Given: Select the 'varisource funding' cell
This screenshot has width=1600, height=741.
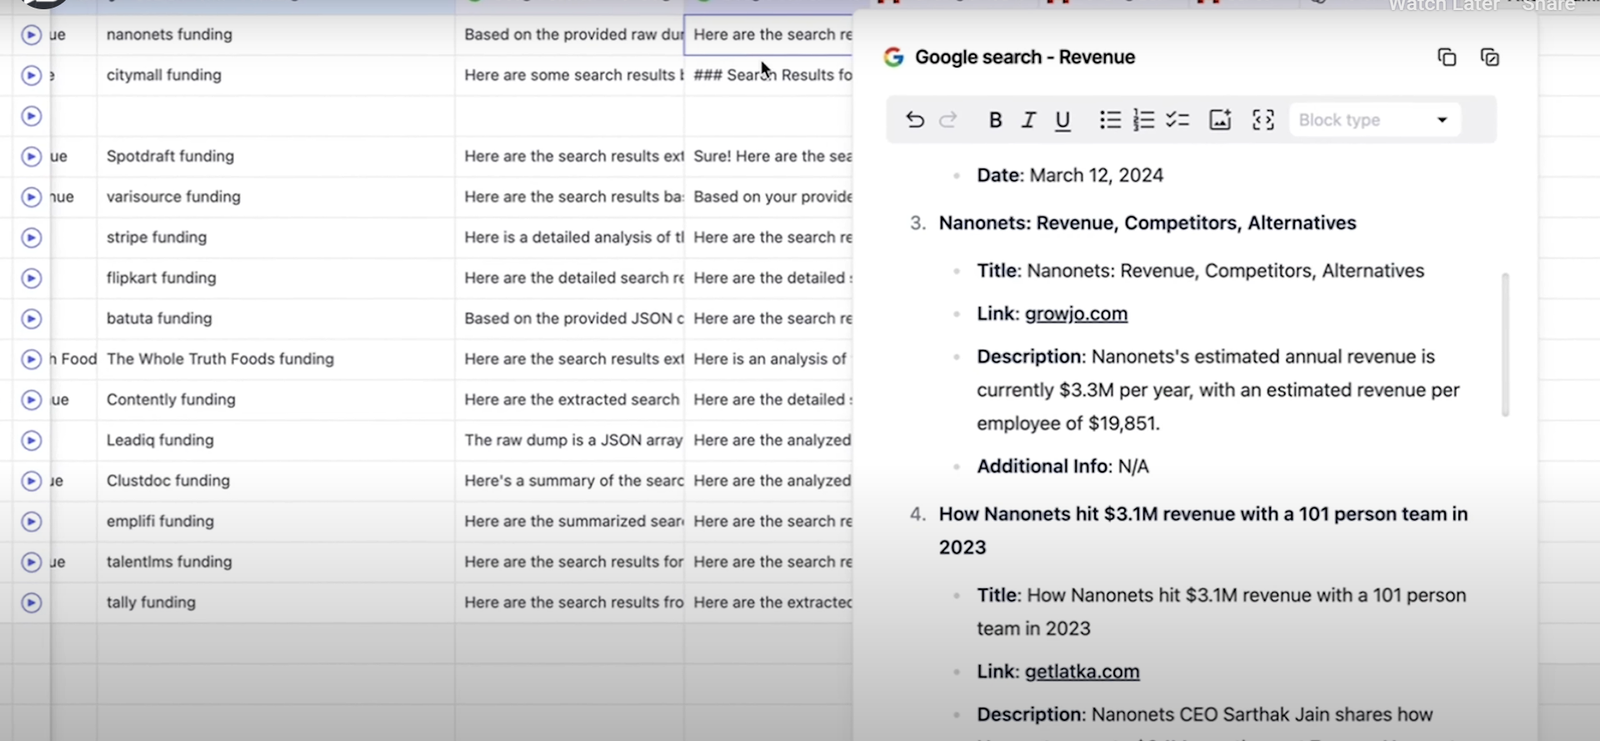Looking at the screenshot, I should 276,197.
